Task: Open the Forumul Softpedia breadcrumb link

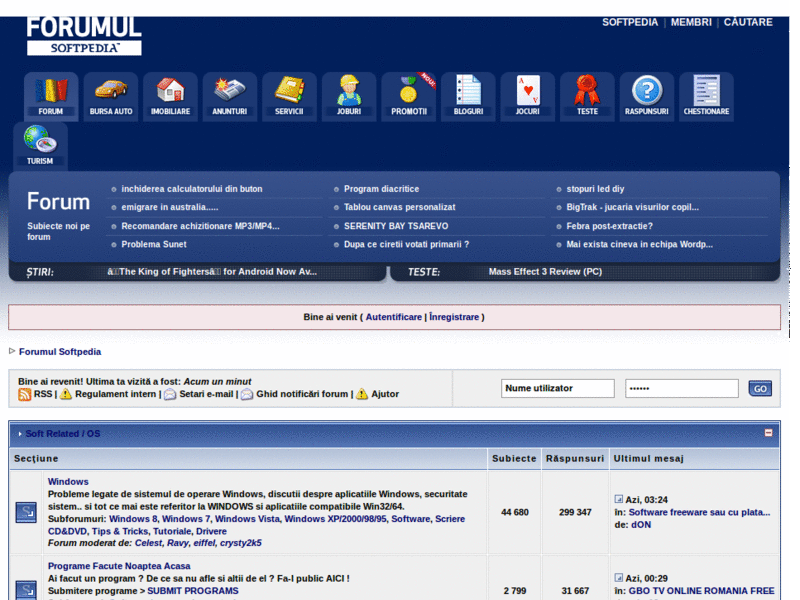Action: (x=60, y=352)
